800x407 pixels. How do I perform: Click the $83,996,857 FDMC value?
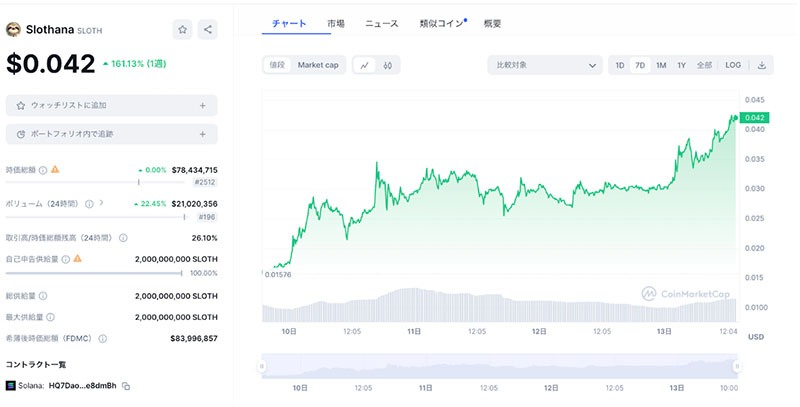tap(194, 338)
